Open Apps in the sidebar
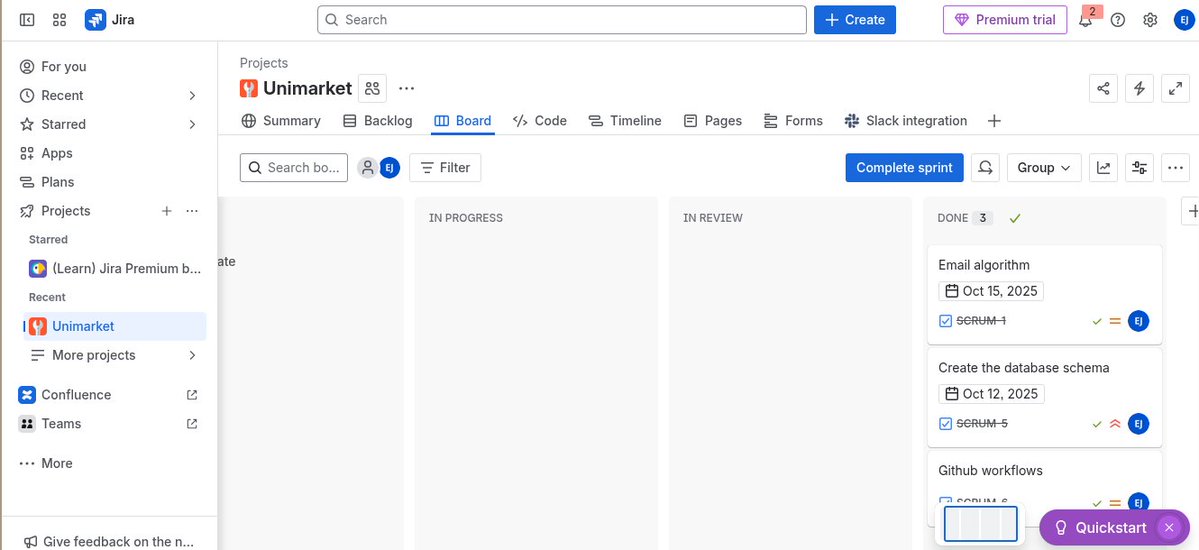 pyautogui.click(x=111, y=154)
